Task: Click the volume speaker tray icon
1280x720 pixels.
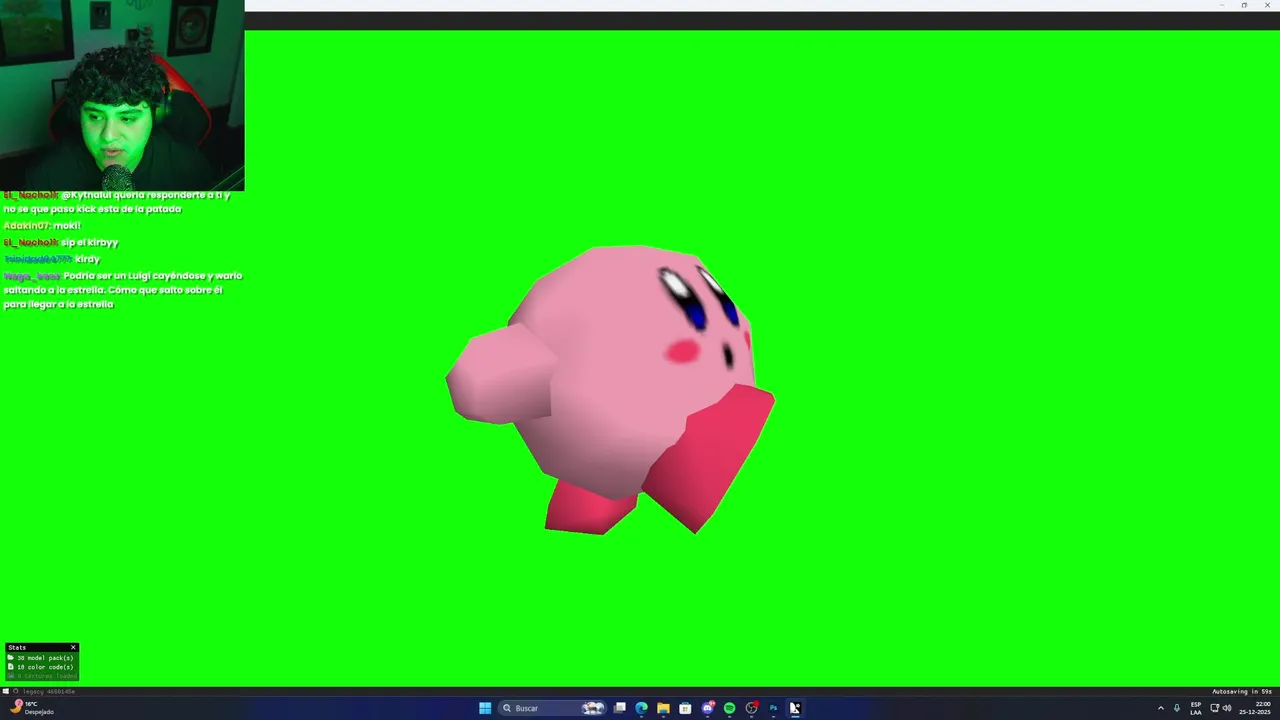Action: [1227, 708]
